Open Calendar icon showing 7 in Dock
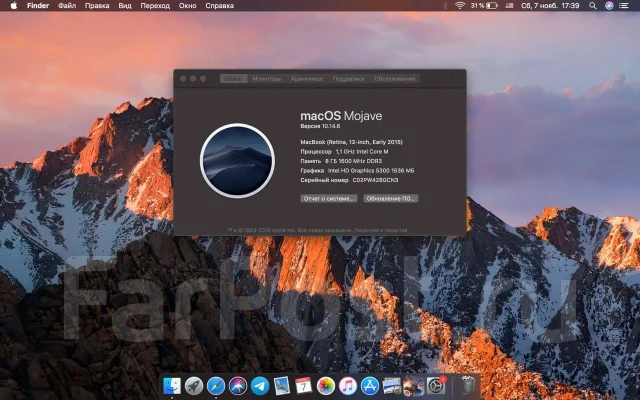640x400 pixels. coord(303,385)
